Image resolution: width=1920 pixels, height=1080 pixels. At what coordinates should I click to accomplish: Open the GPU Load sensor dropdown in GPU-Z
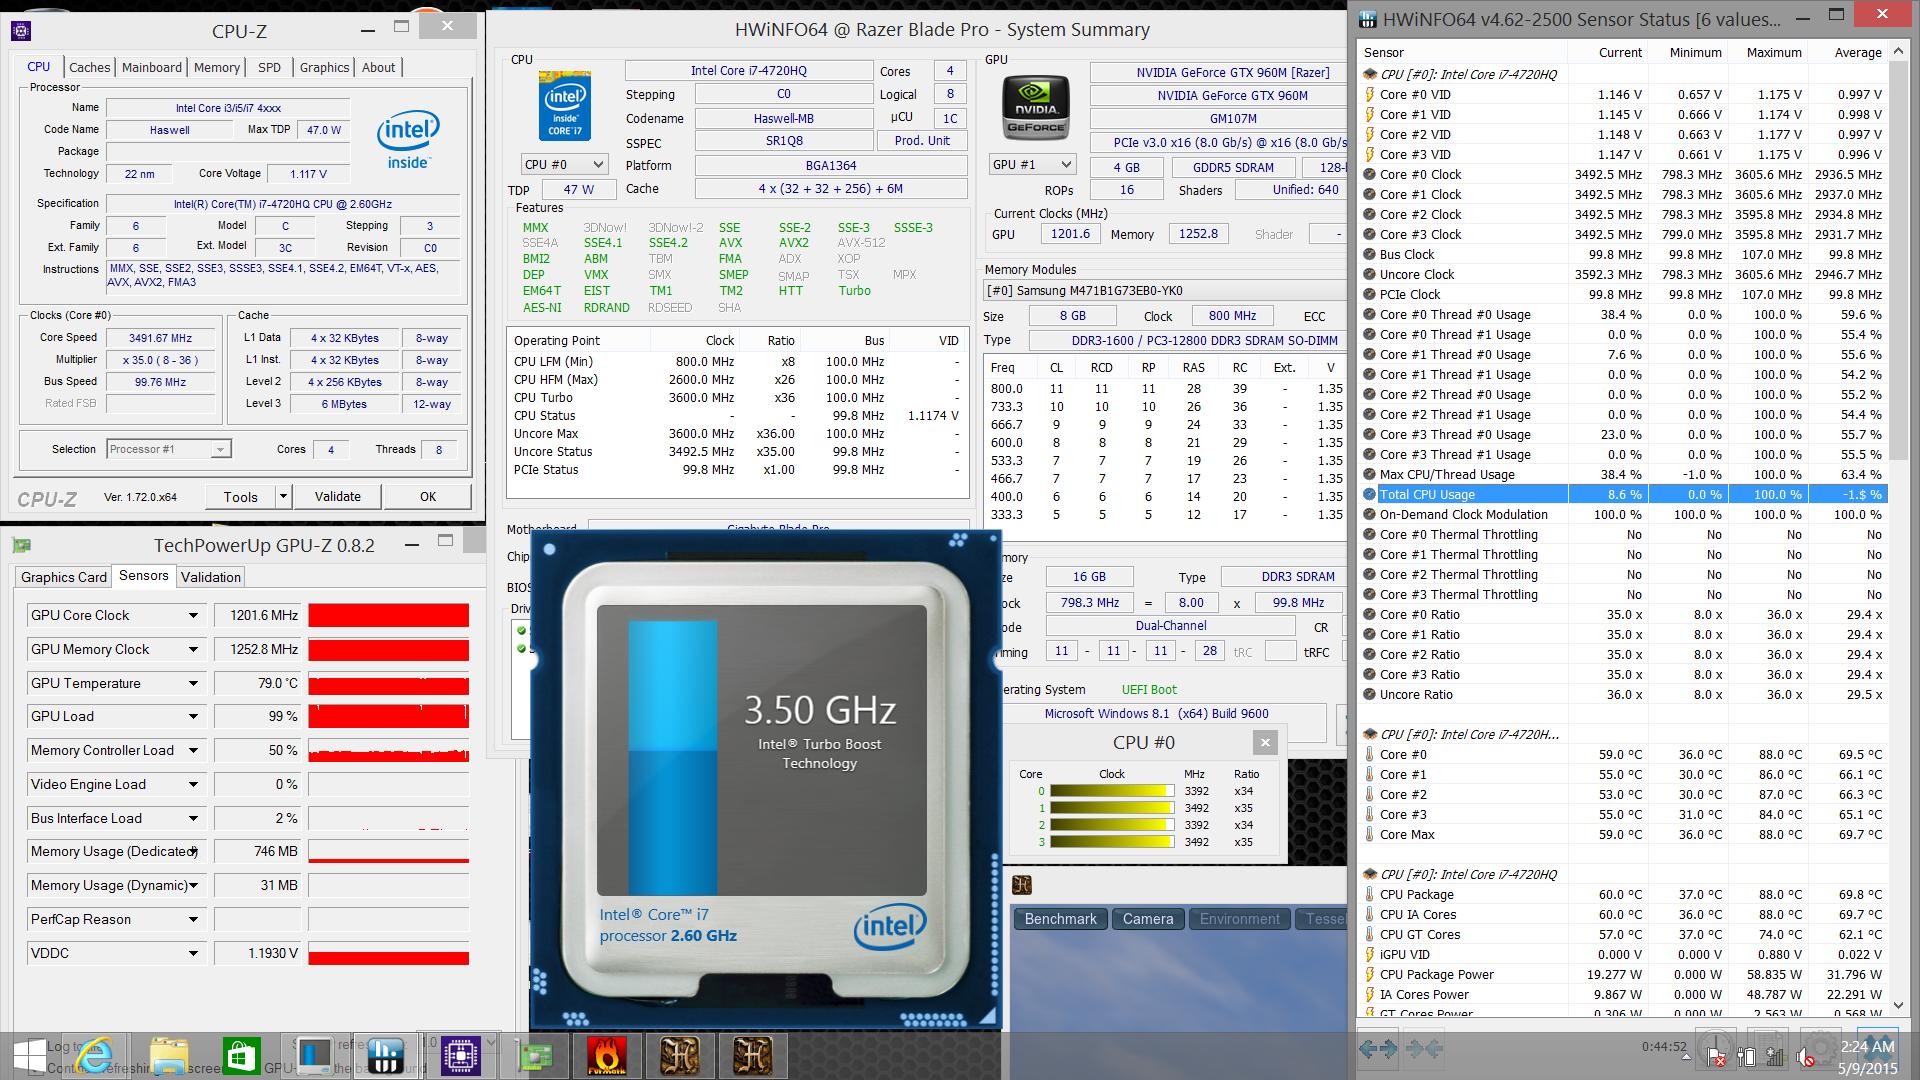pyautogui.click(x=193, y=716)
